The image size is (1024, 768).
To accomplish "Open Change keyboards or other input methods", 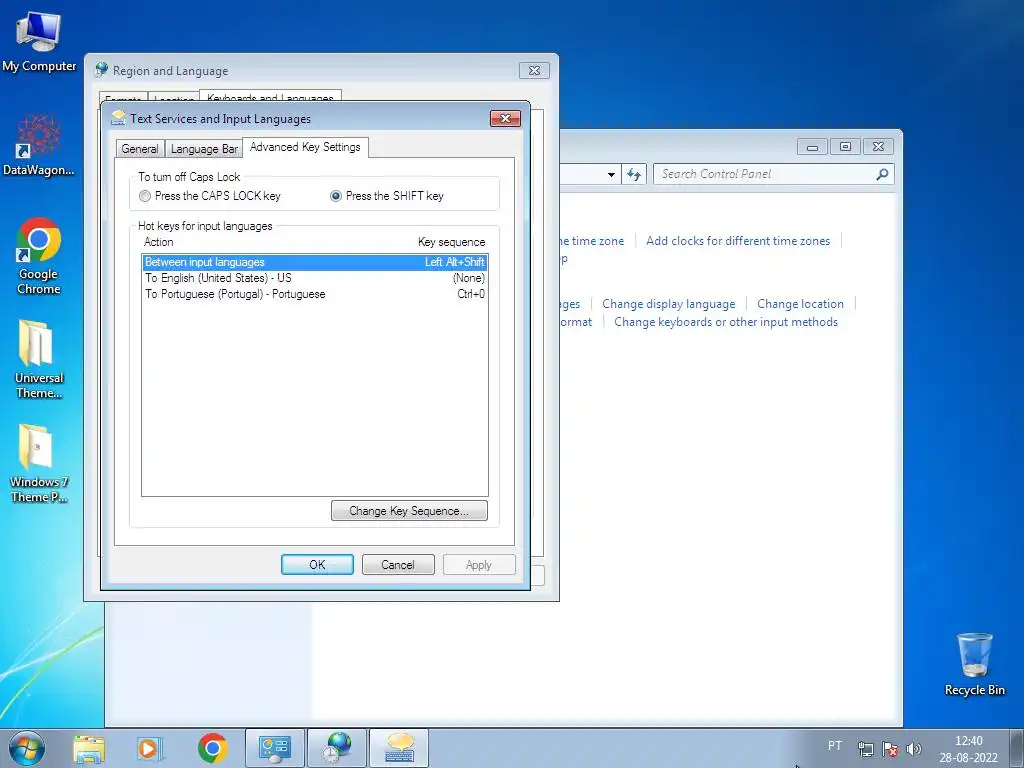I will pyautogui.click(x=726, y=322).
